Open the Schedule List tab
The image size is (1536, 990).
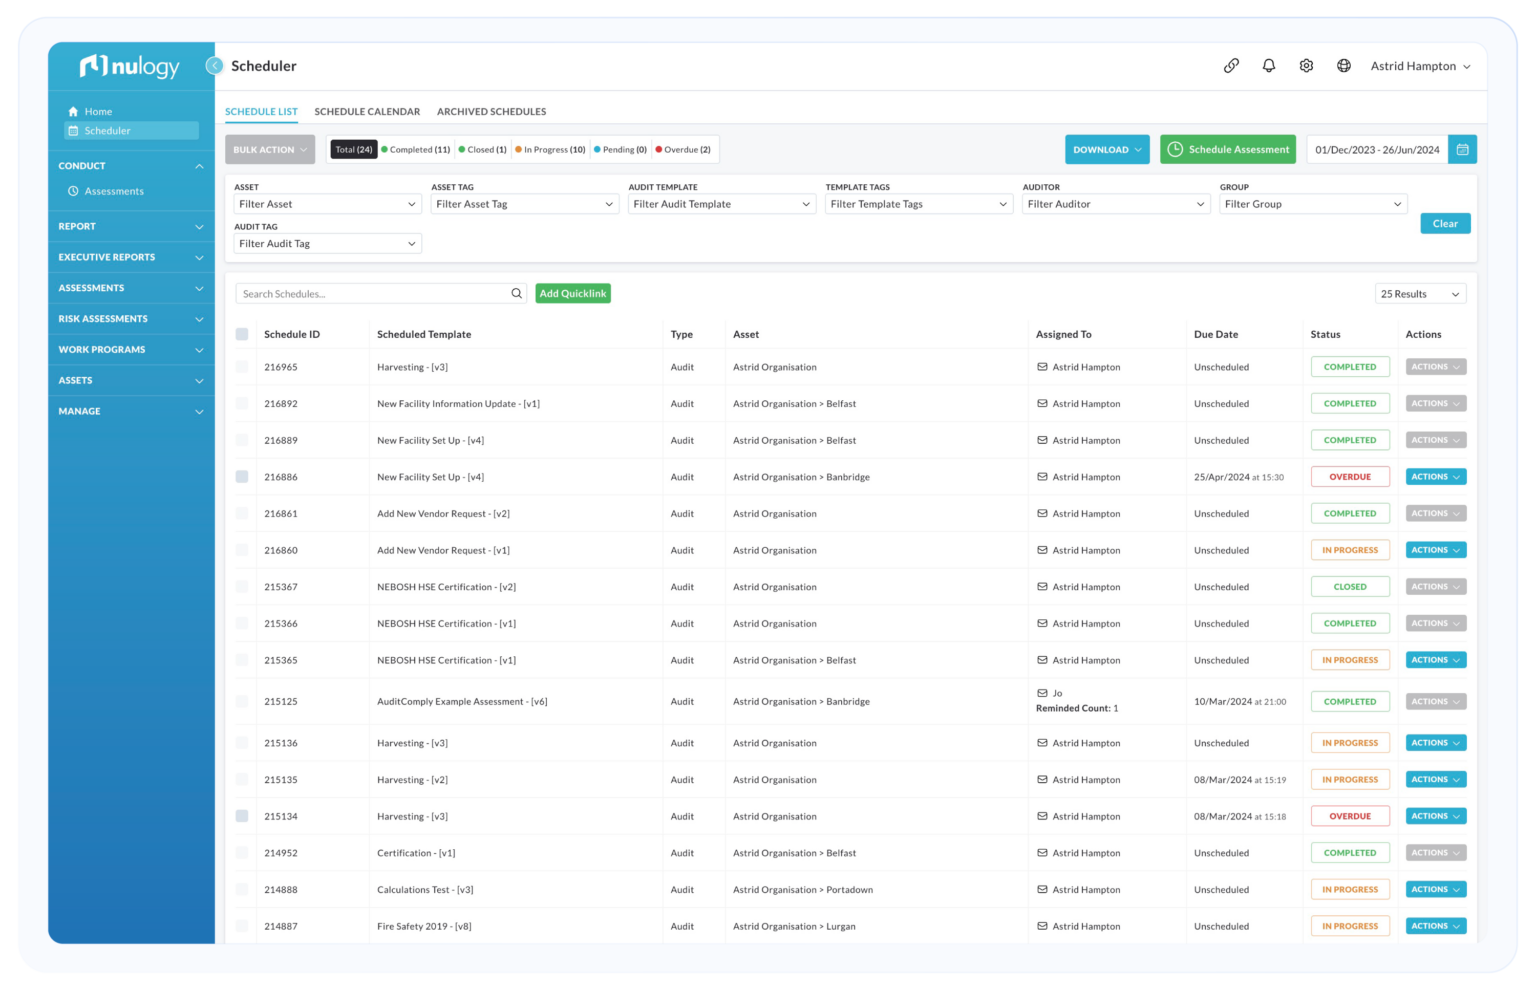[x=261, y=112]
